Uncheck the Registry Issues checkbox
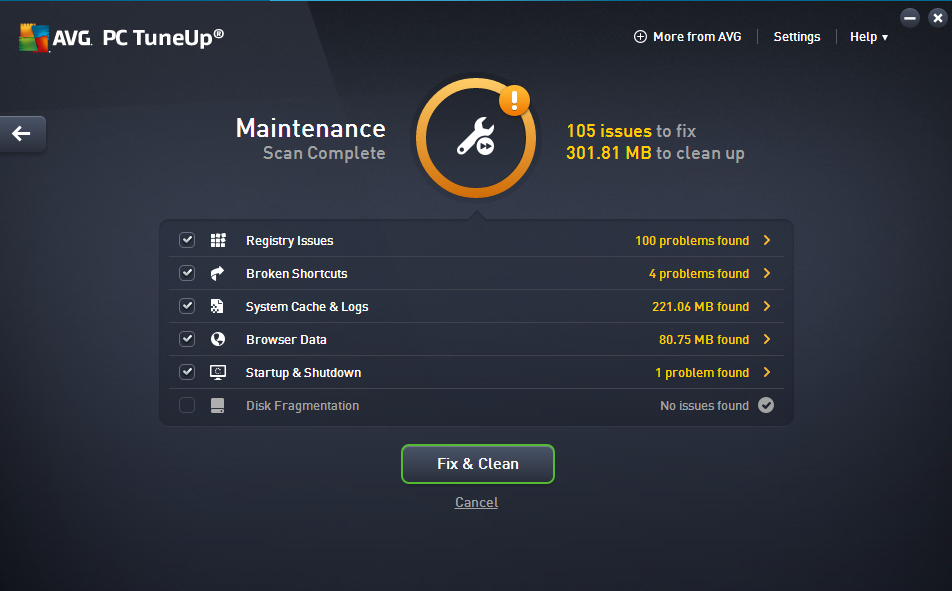Screen dimensions: 952x591 (187, 240)
